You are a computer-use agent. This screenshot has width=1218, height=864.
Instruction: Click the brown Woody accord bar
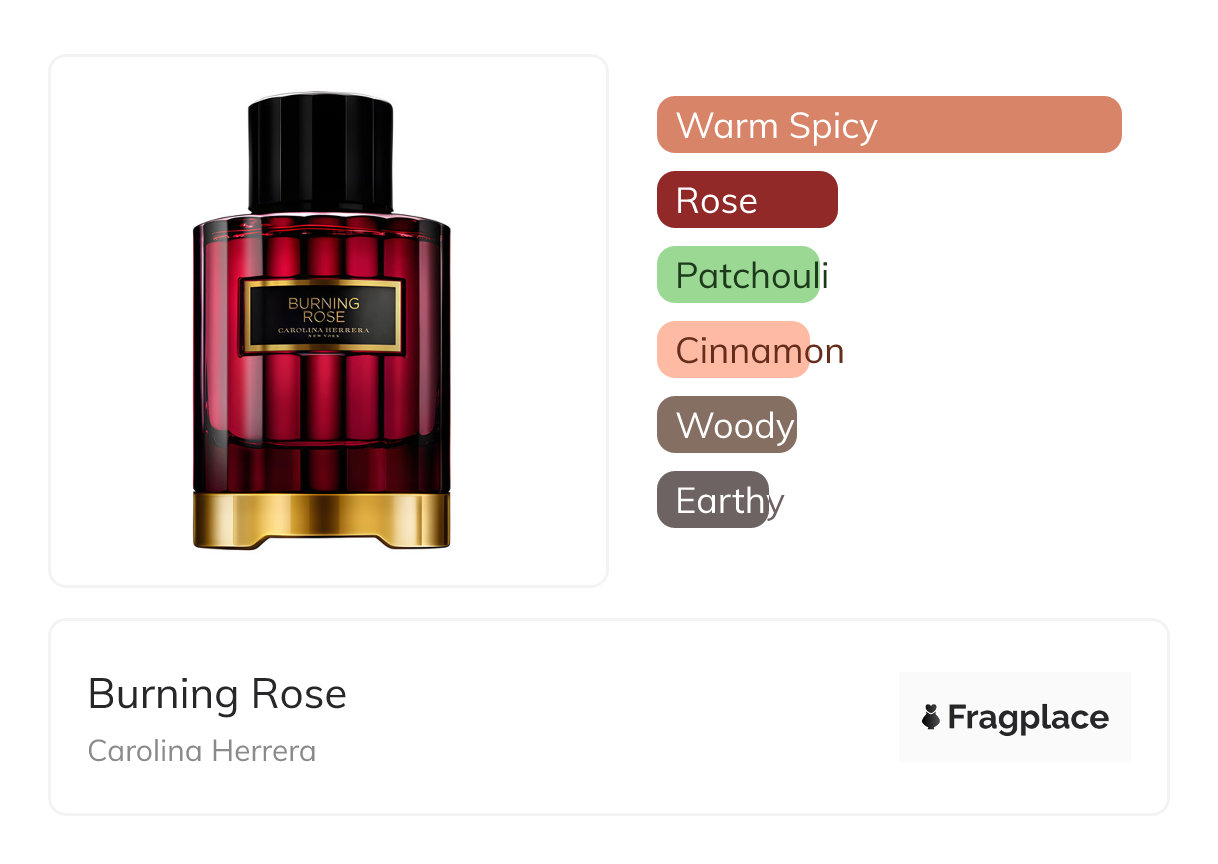[727, 425]
